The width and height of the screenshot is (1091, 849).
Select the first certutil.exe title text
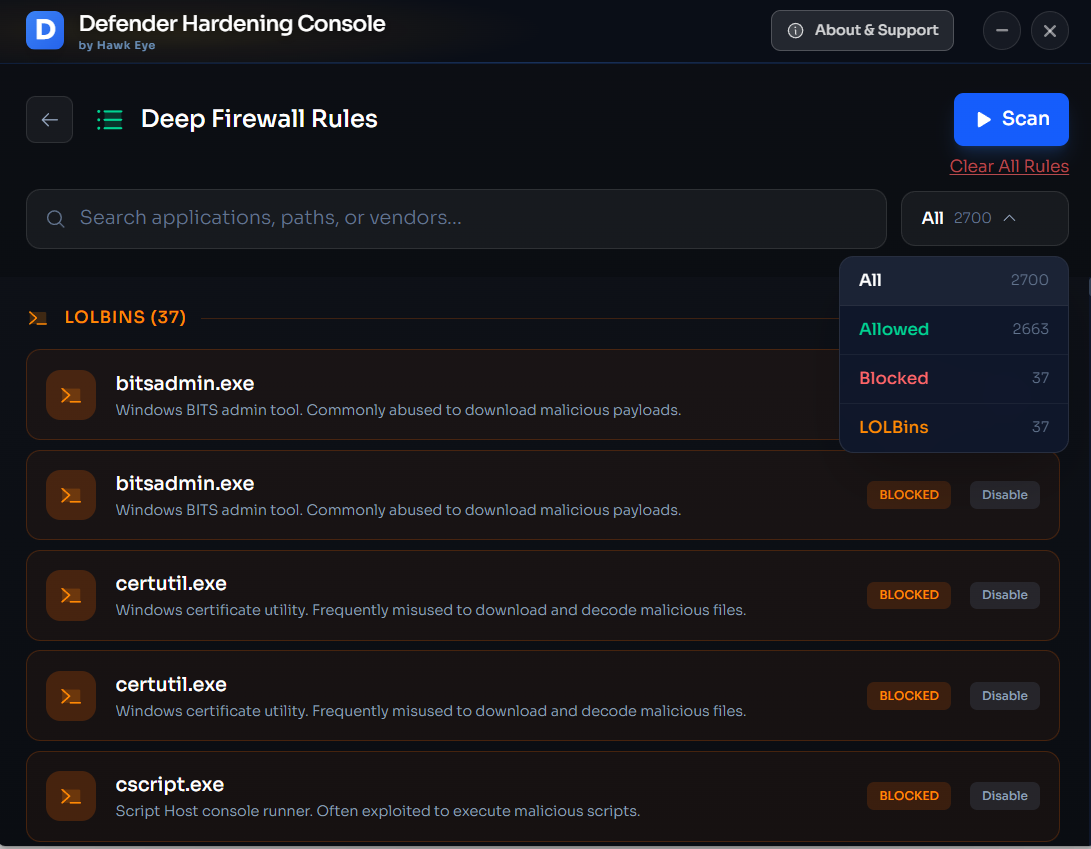coord(171,584)
